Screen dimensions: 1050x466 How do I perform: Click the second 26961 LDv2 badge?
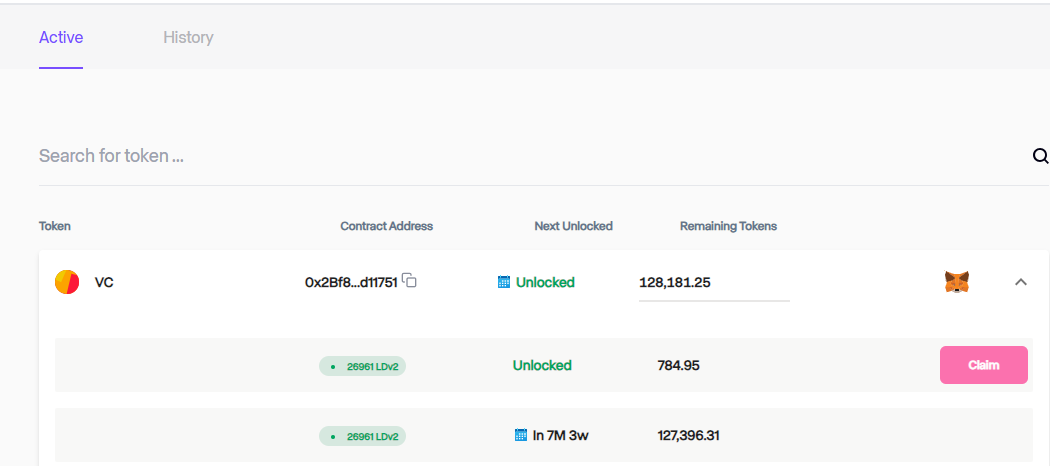tap(362, 436)
